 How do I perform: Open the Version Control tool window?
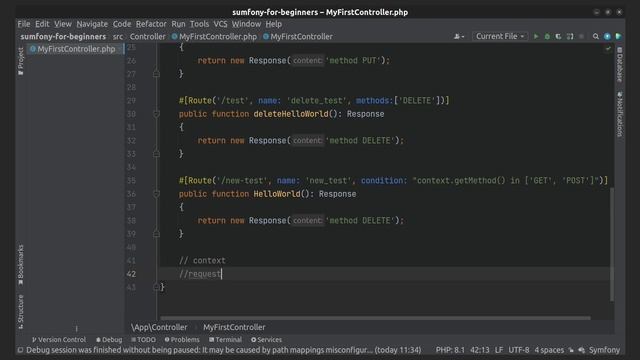coord(59,340)
